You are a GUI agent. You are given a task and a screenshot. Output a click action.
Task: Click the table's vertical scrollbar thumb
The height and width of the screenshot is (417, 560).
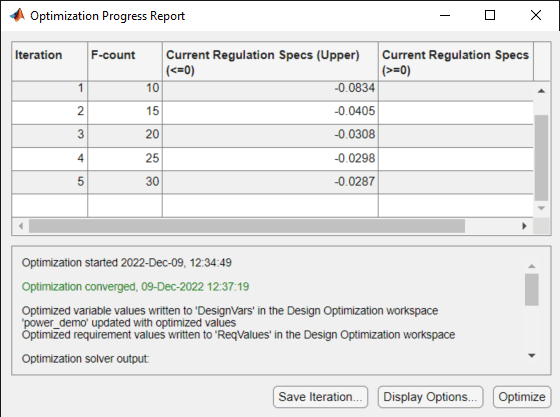[x=541, y=158]
